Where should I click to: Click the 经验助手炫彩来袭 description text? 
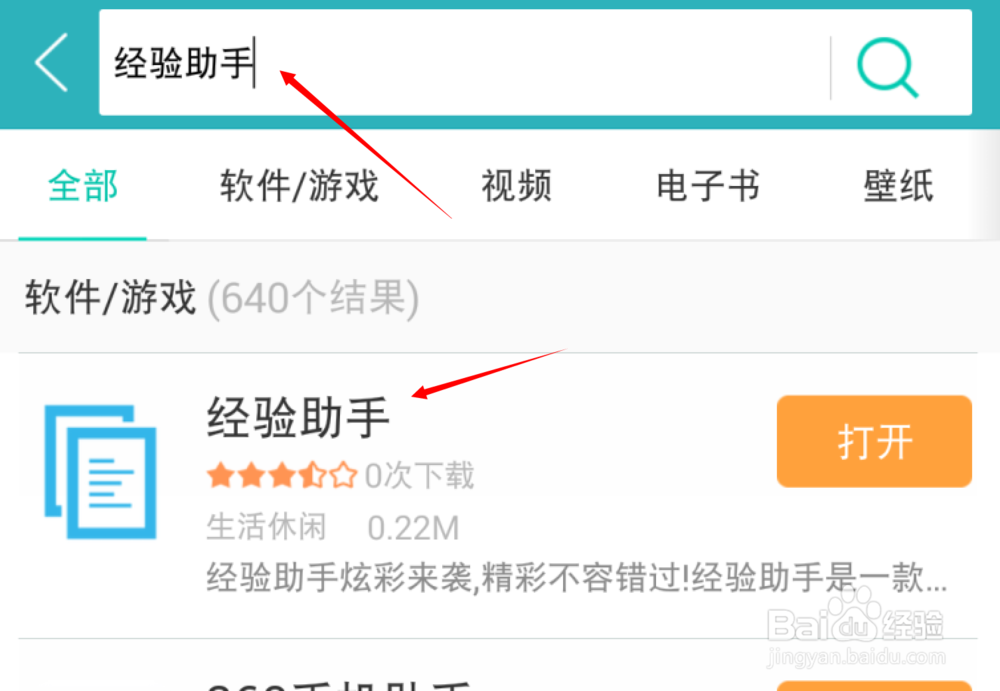pos(577,577)
